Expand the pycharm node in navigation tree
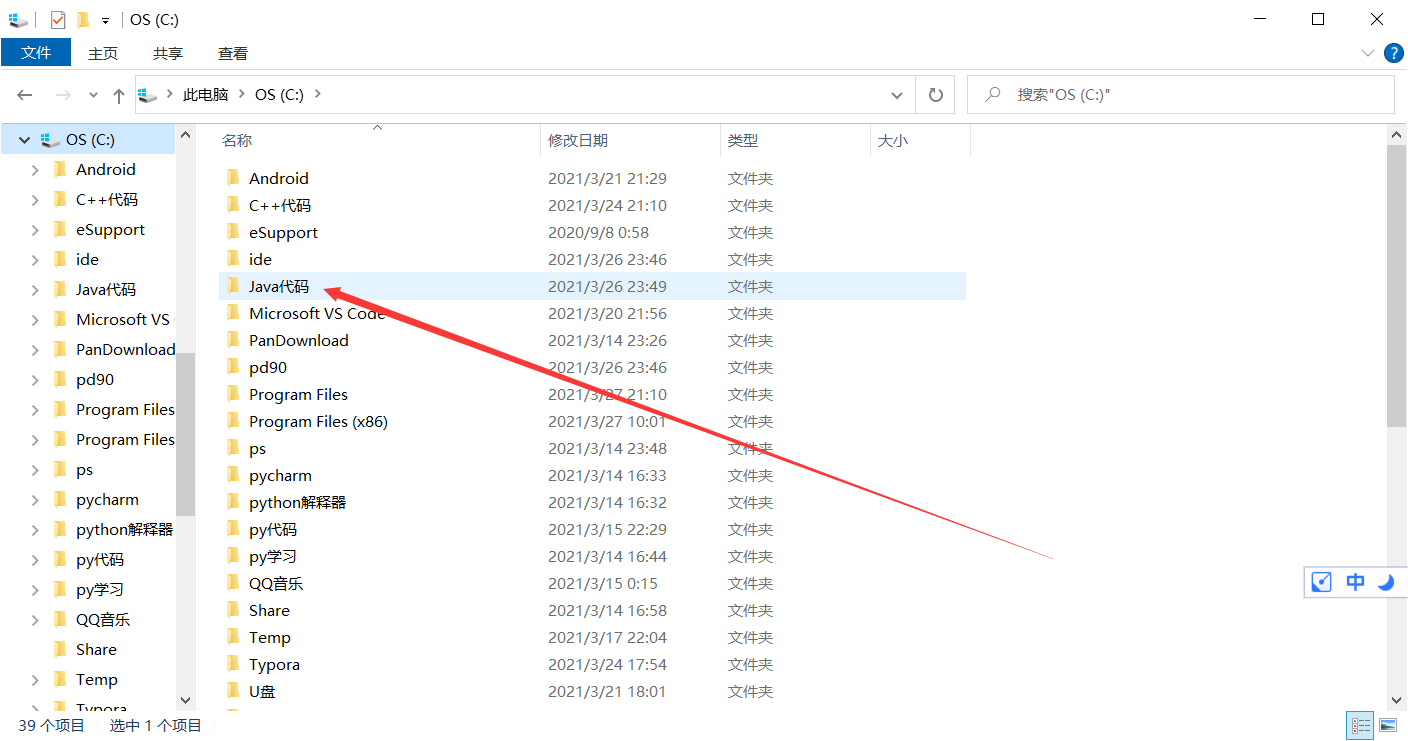Image resolution: width=1408 pixels, height=741 pixels. 35,500
